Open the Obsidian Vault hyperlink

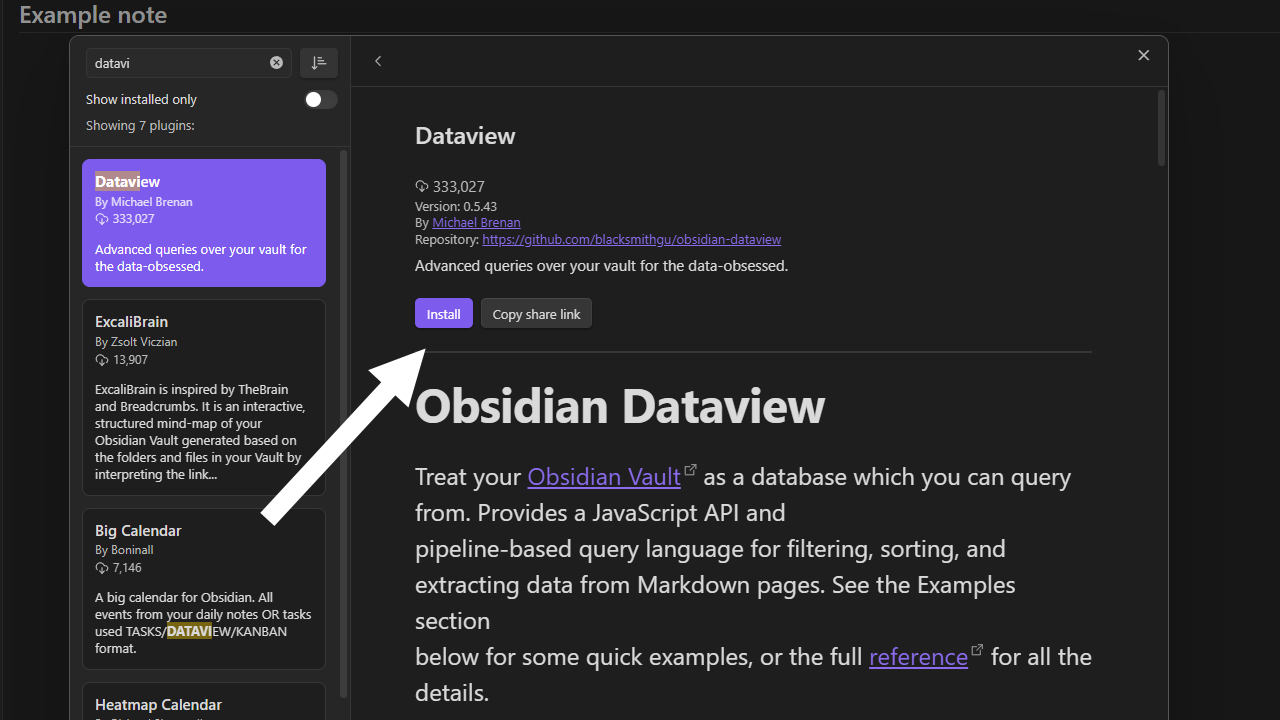[x=603, y=477]
